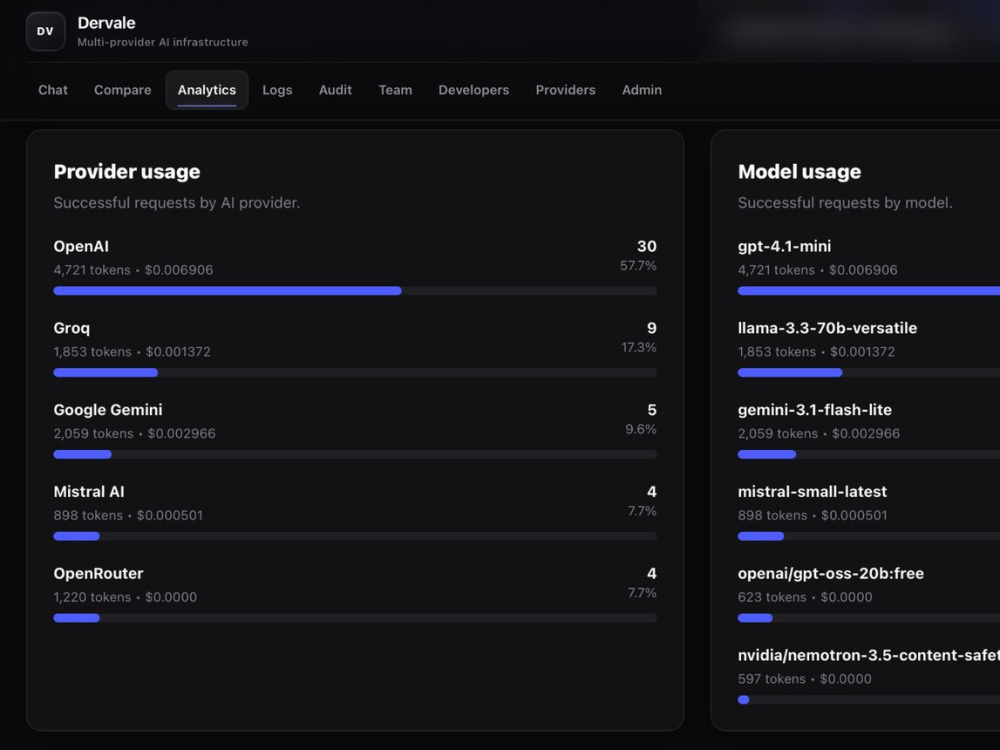Click 'Successful requests by model.' text

(845, 203)
